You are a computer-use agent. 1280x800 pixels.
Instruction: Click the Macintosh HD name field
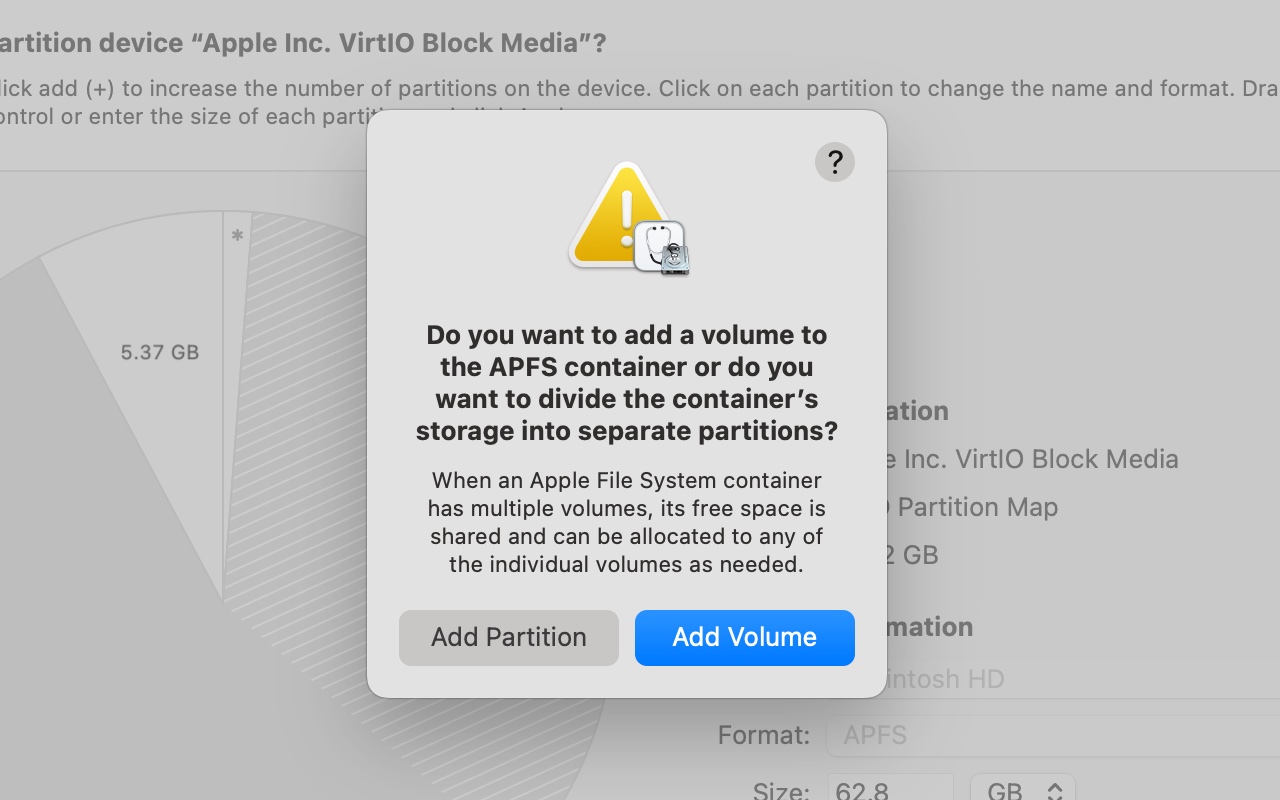point(1050,679)
